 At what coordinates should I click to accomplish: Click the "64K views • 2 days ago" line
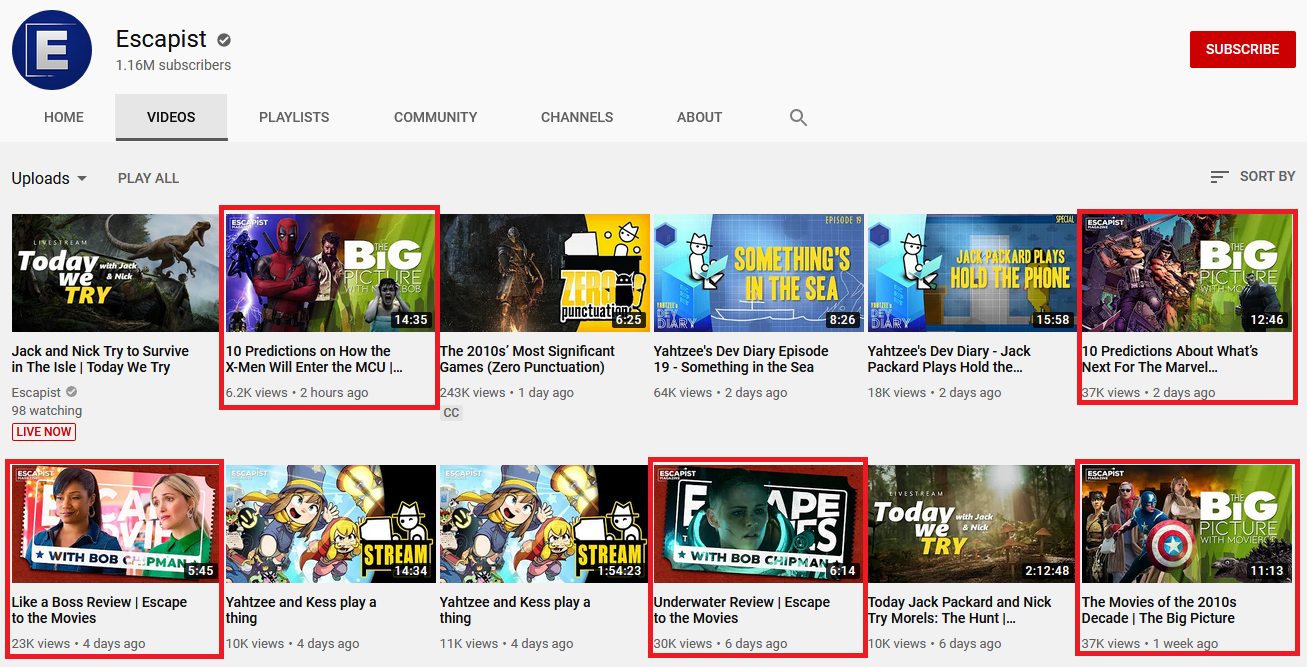[x=720, y=393]
